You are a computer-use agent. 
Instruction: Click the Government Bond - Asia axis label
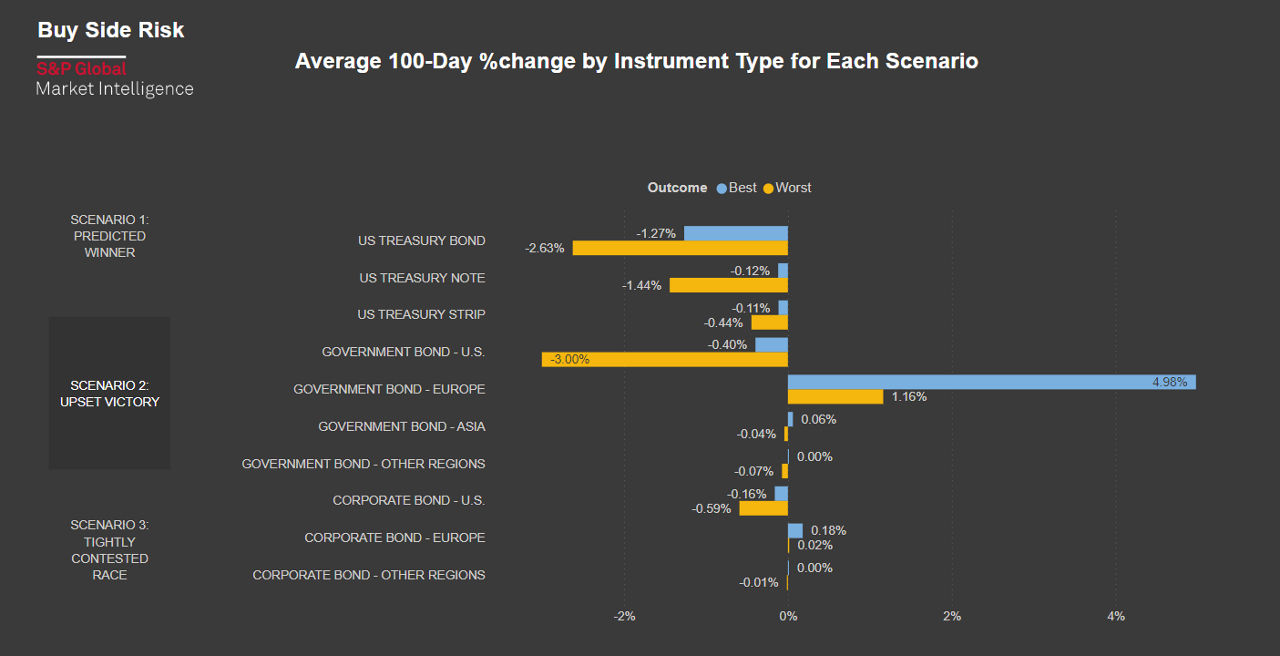(x=401, y=426)
